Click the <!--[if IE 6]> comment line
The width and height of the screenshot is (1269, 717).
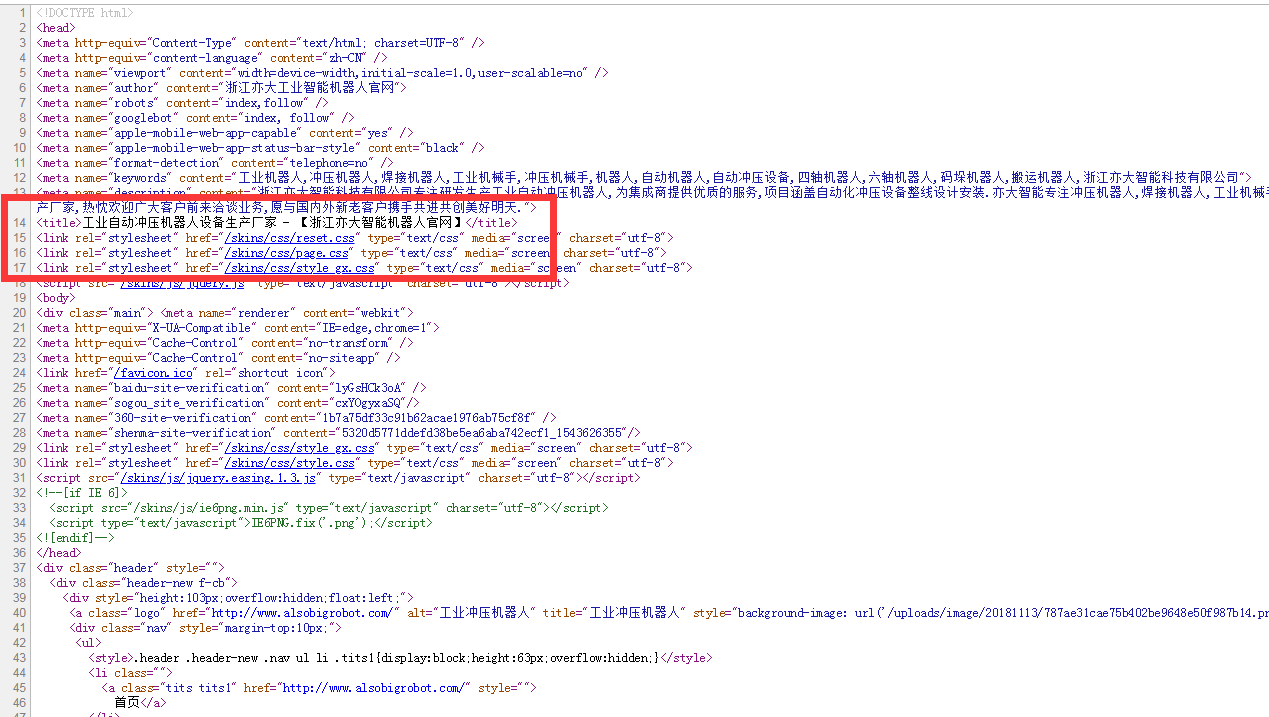point(82,493)
